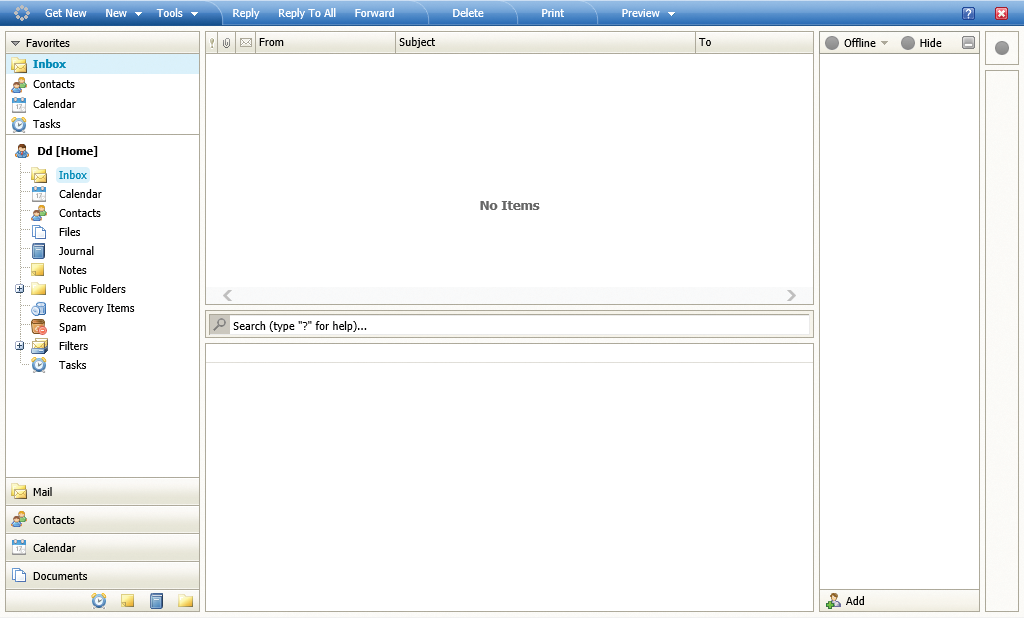Click the help question mark icon

click(x=966, y=13)
